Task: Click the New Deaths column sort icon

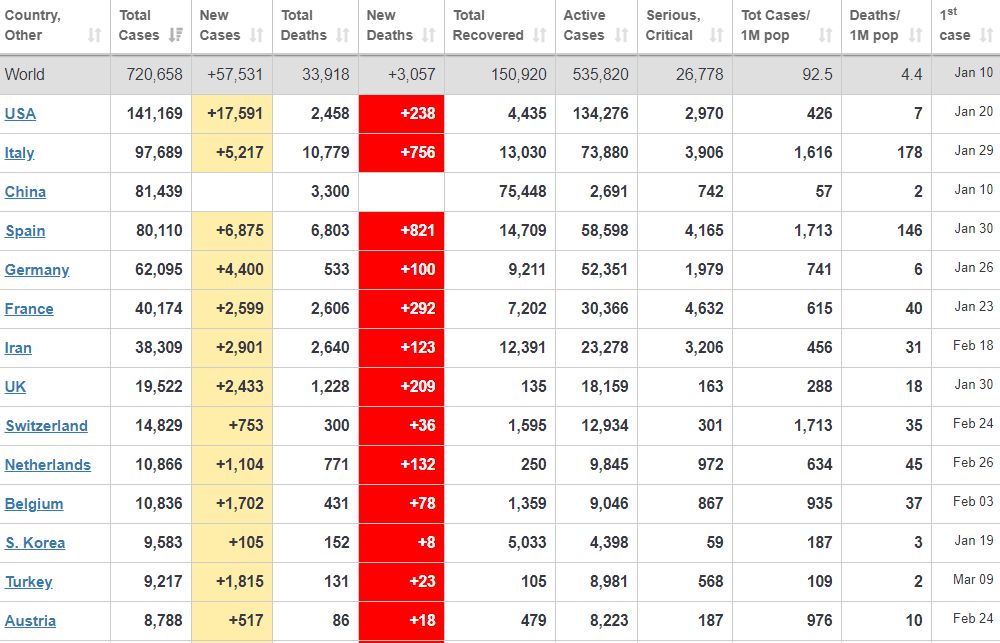Action: click(428, 35)
